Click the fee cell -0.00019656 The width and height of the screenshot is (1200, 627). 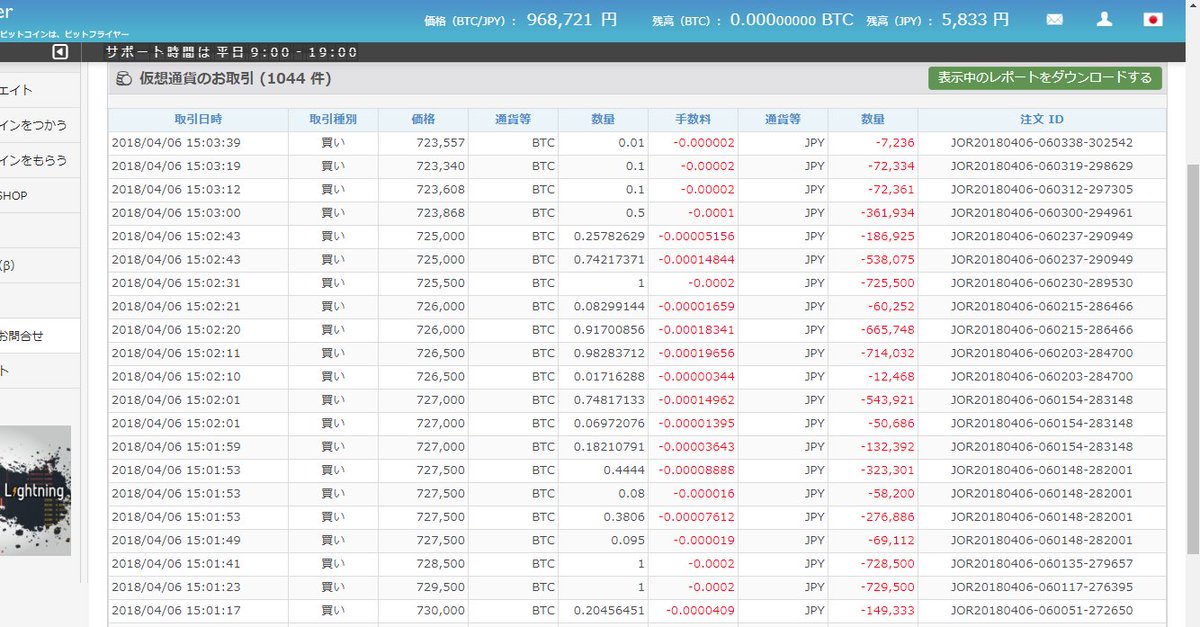point(696,353)
